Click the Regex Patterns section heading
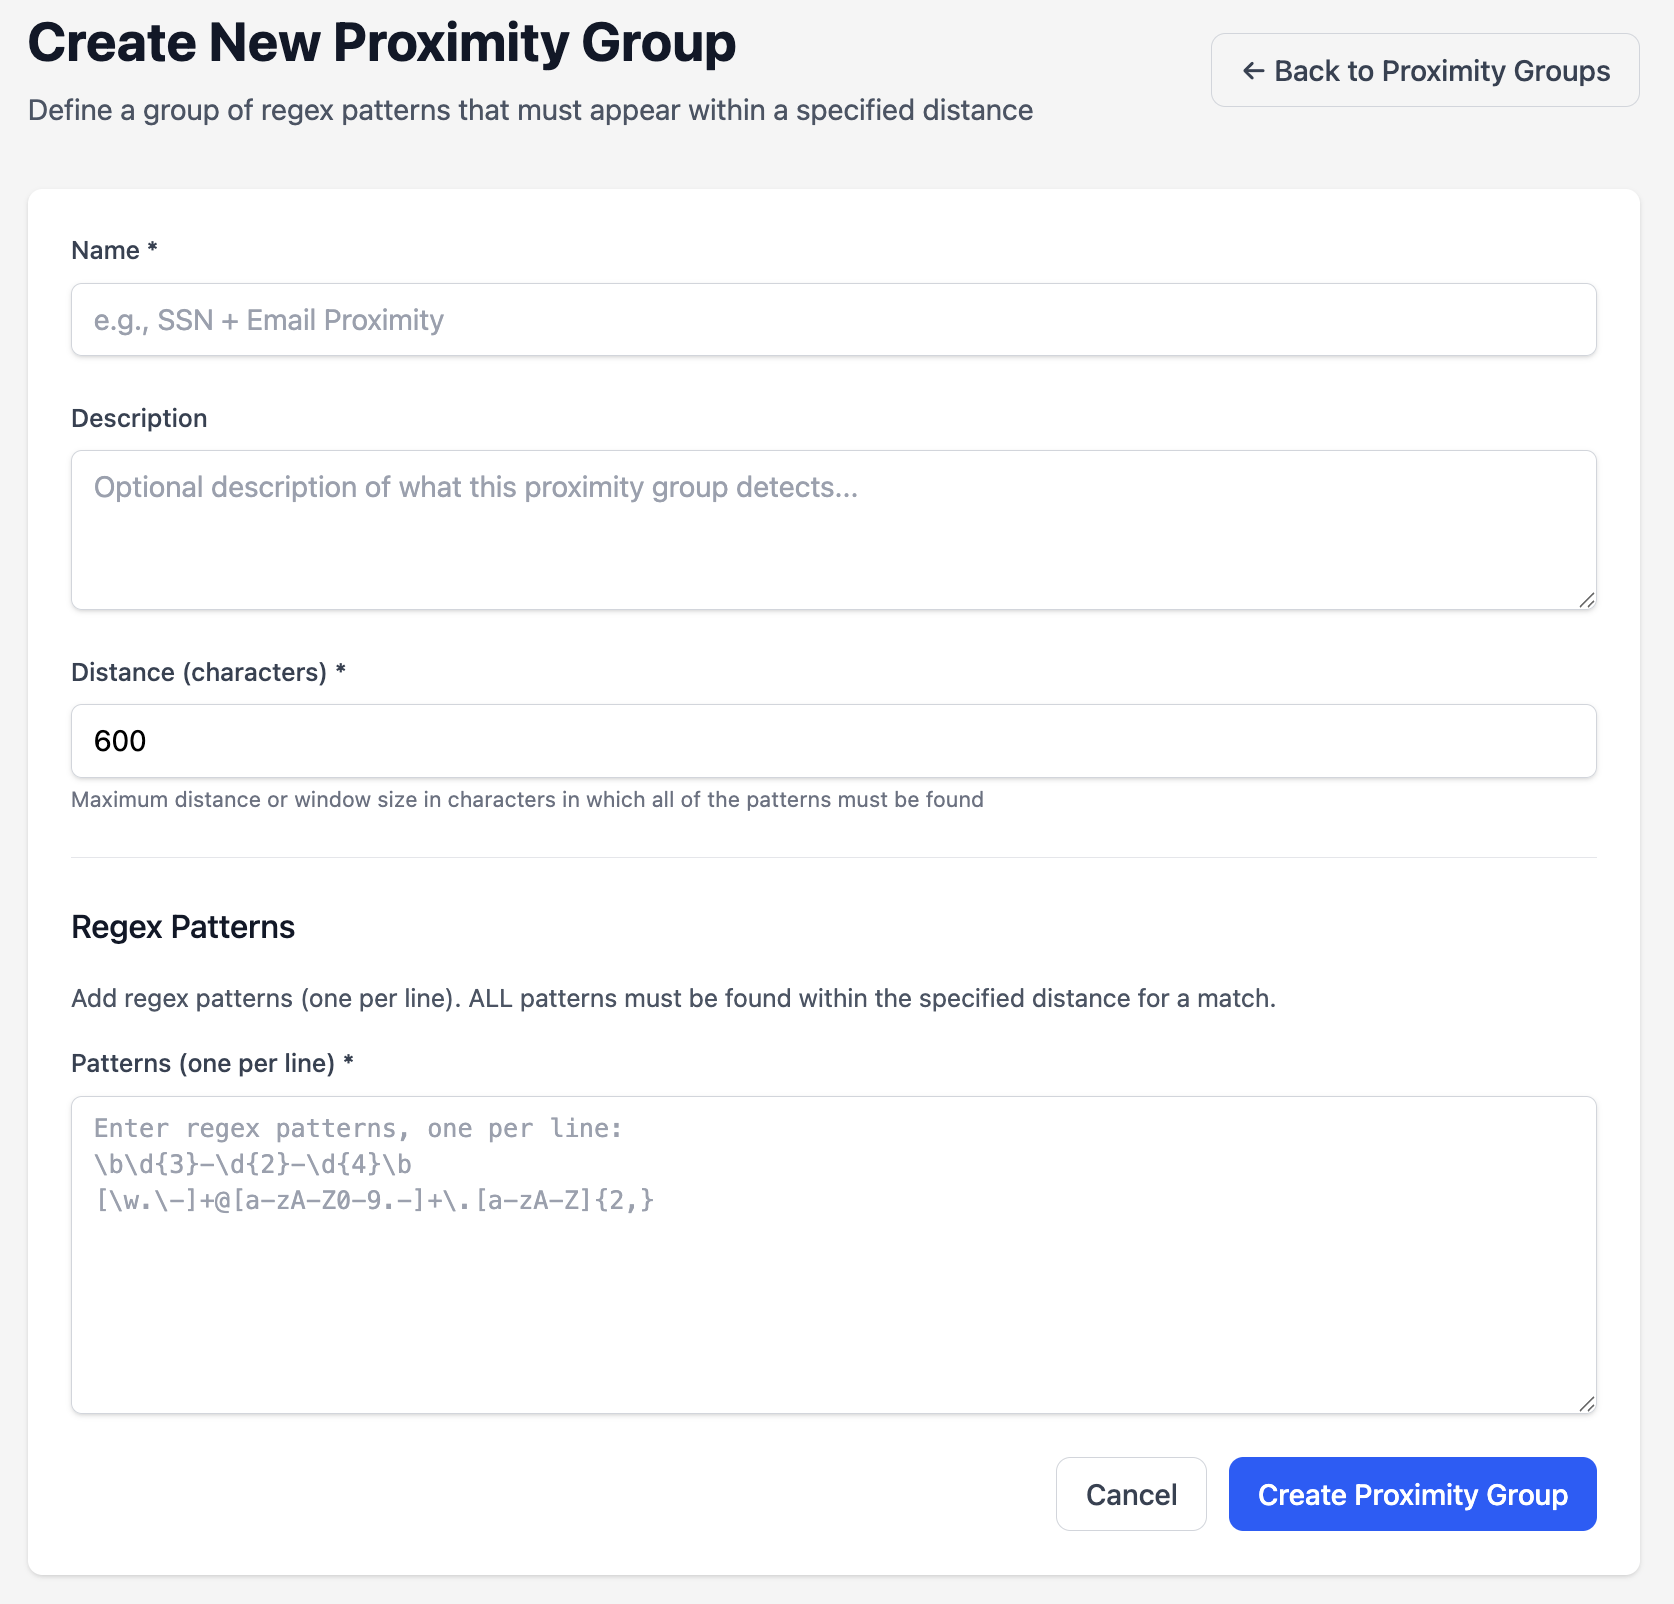This screenshot has height=1604, width=1674. click(183, 927)
